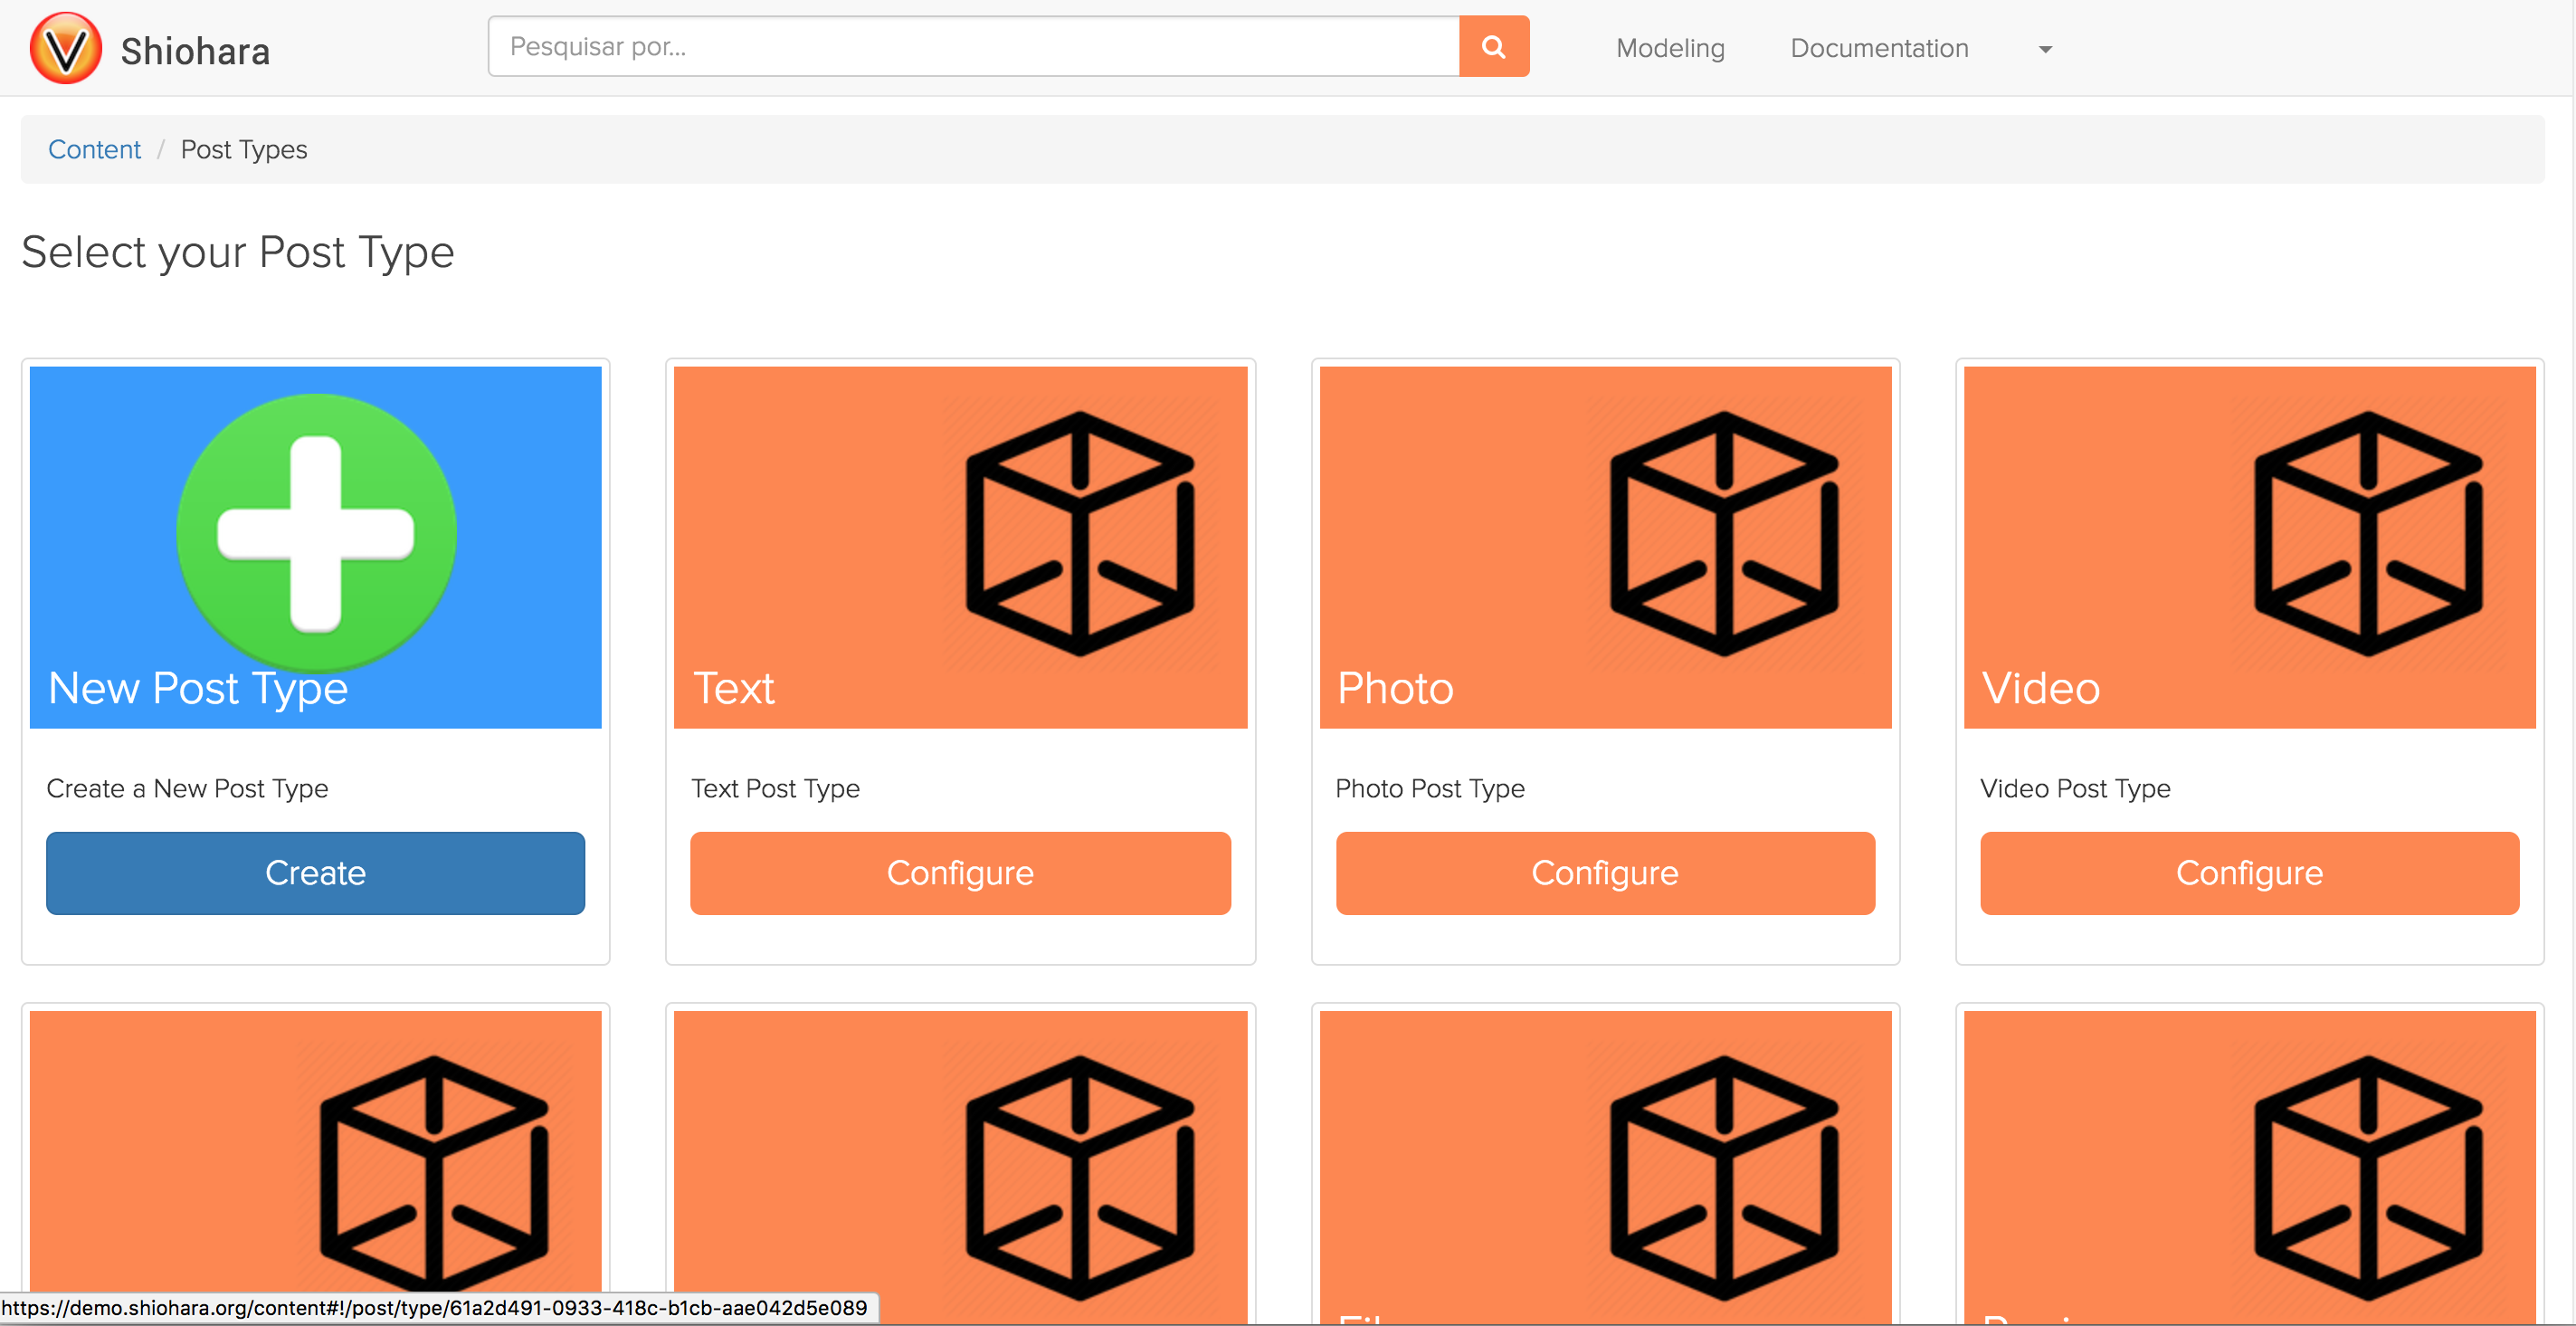
Task: Expand the navbar caret dropdown
Action: pyautogui.click(x=2045, y=49)
